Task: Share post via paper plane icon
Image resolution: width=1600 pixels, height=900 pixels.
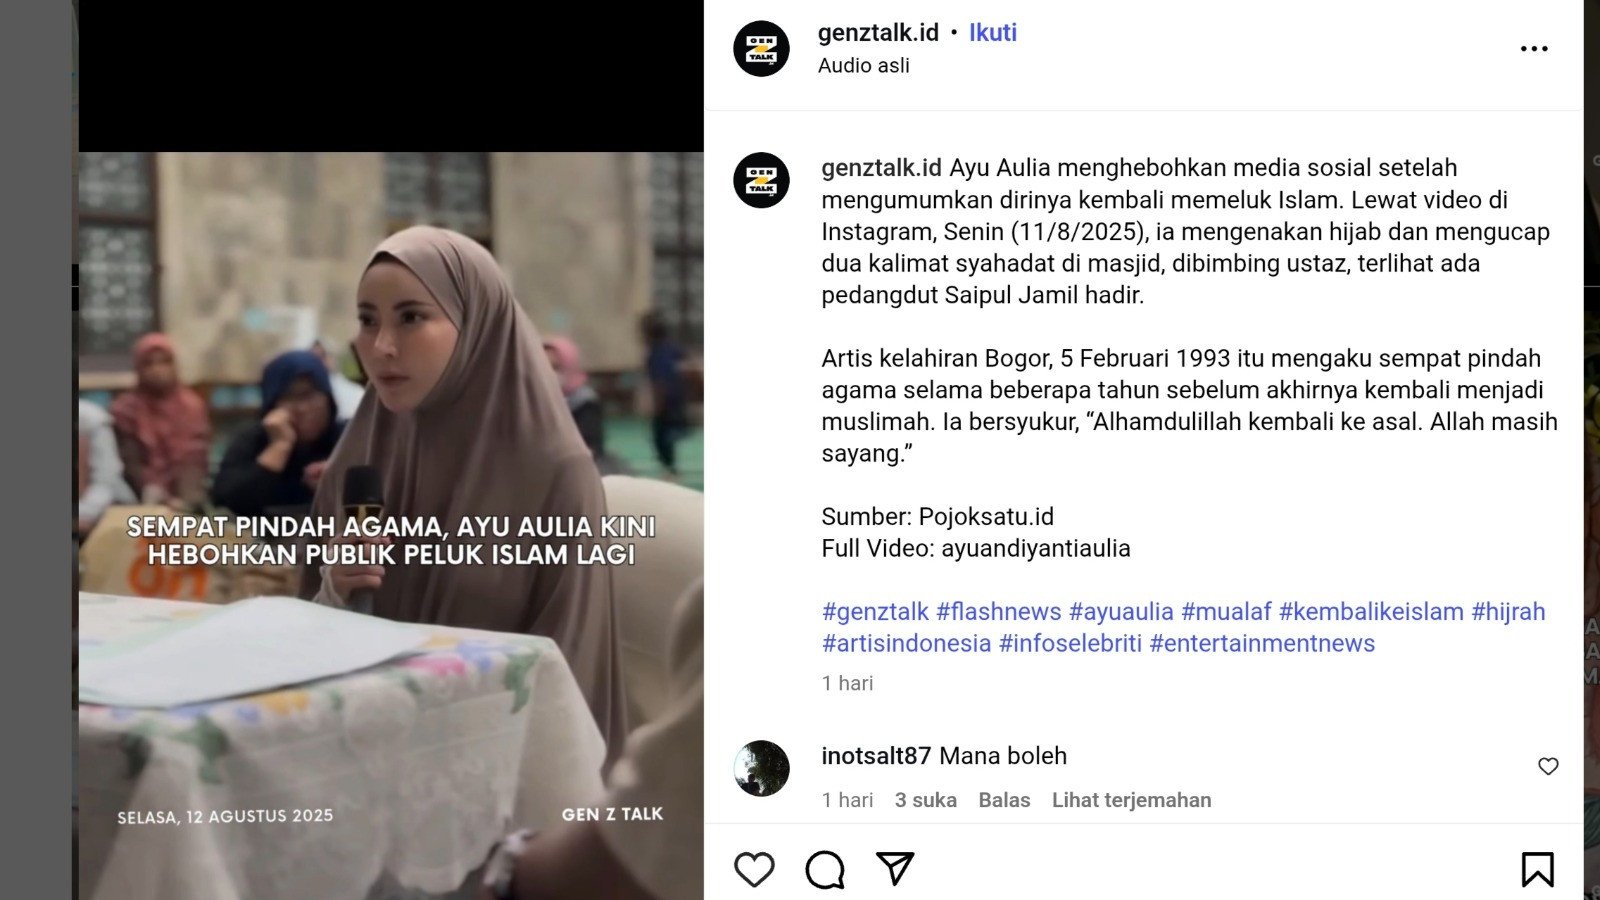Action: 895,868
